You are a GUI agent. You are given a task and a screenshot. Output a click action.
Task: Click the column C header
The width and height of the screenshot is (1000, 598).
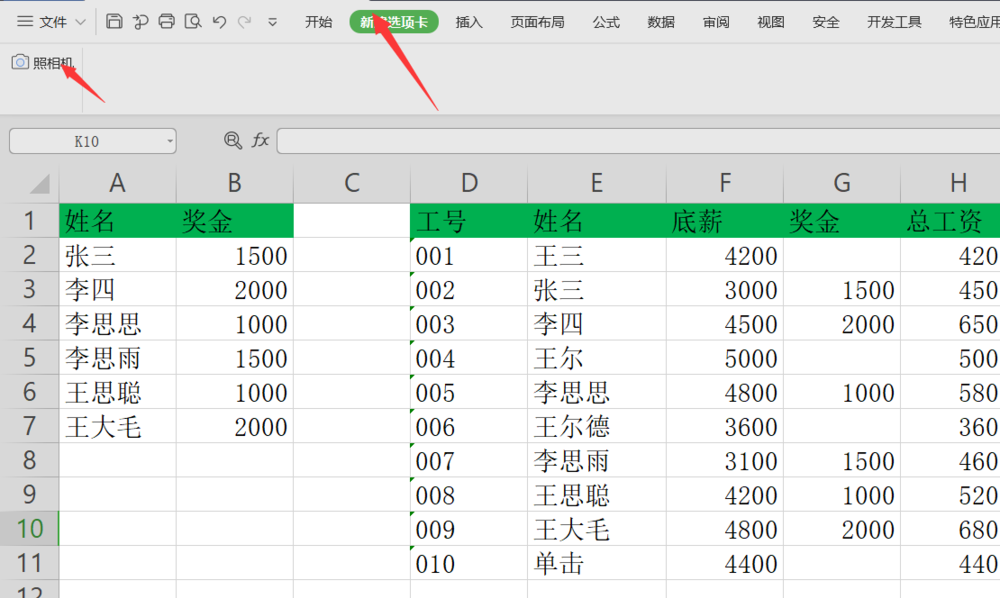coord(351,184)
